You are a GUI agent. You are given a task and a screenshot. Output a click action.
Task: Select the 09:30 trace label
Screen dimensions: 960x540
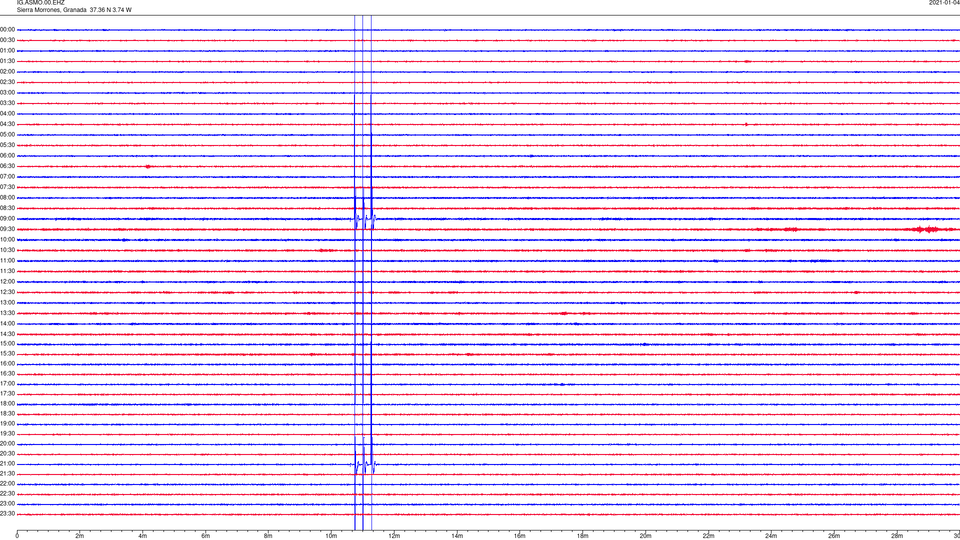pos(7,229)
